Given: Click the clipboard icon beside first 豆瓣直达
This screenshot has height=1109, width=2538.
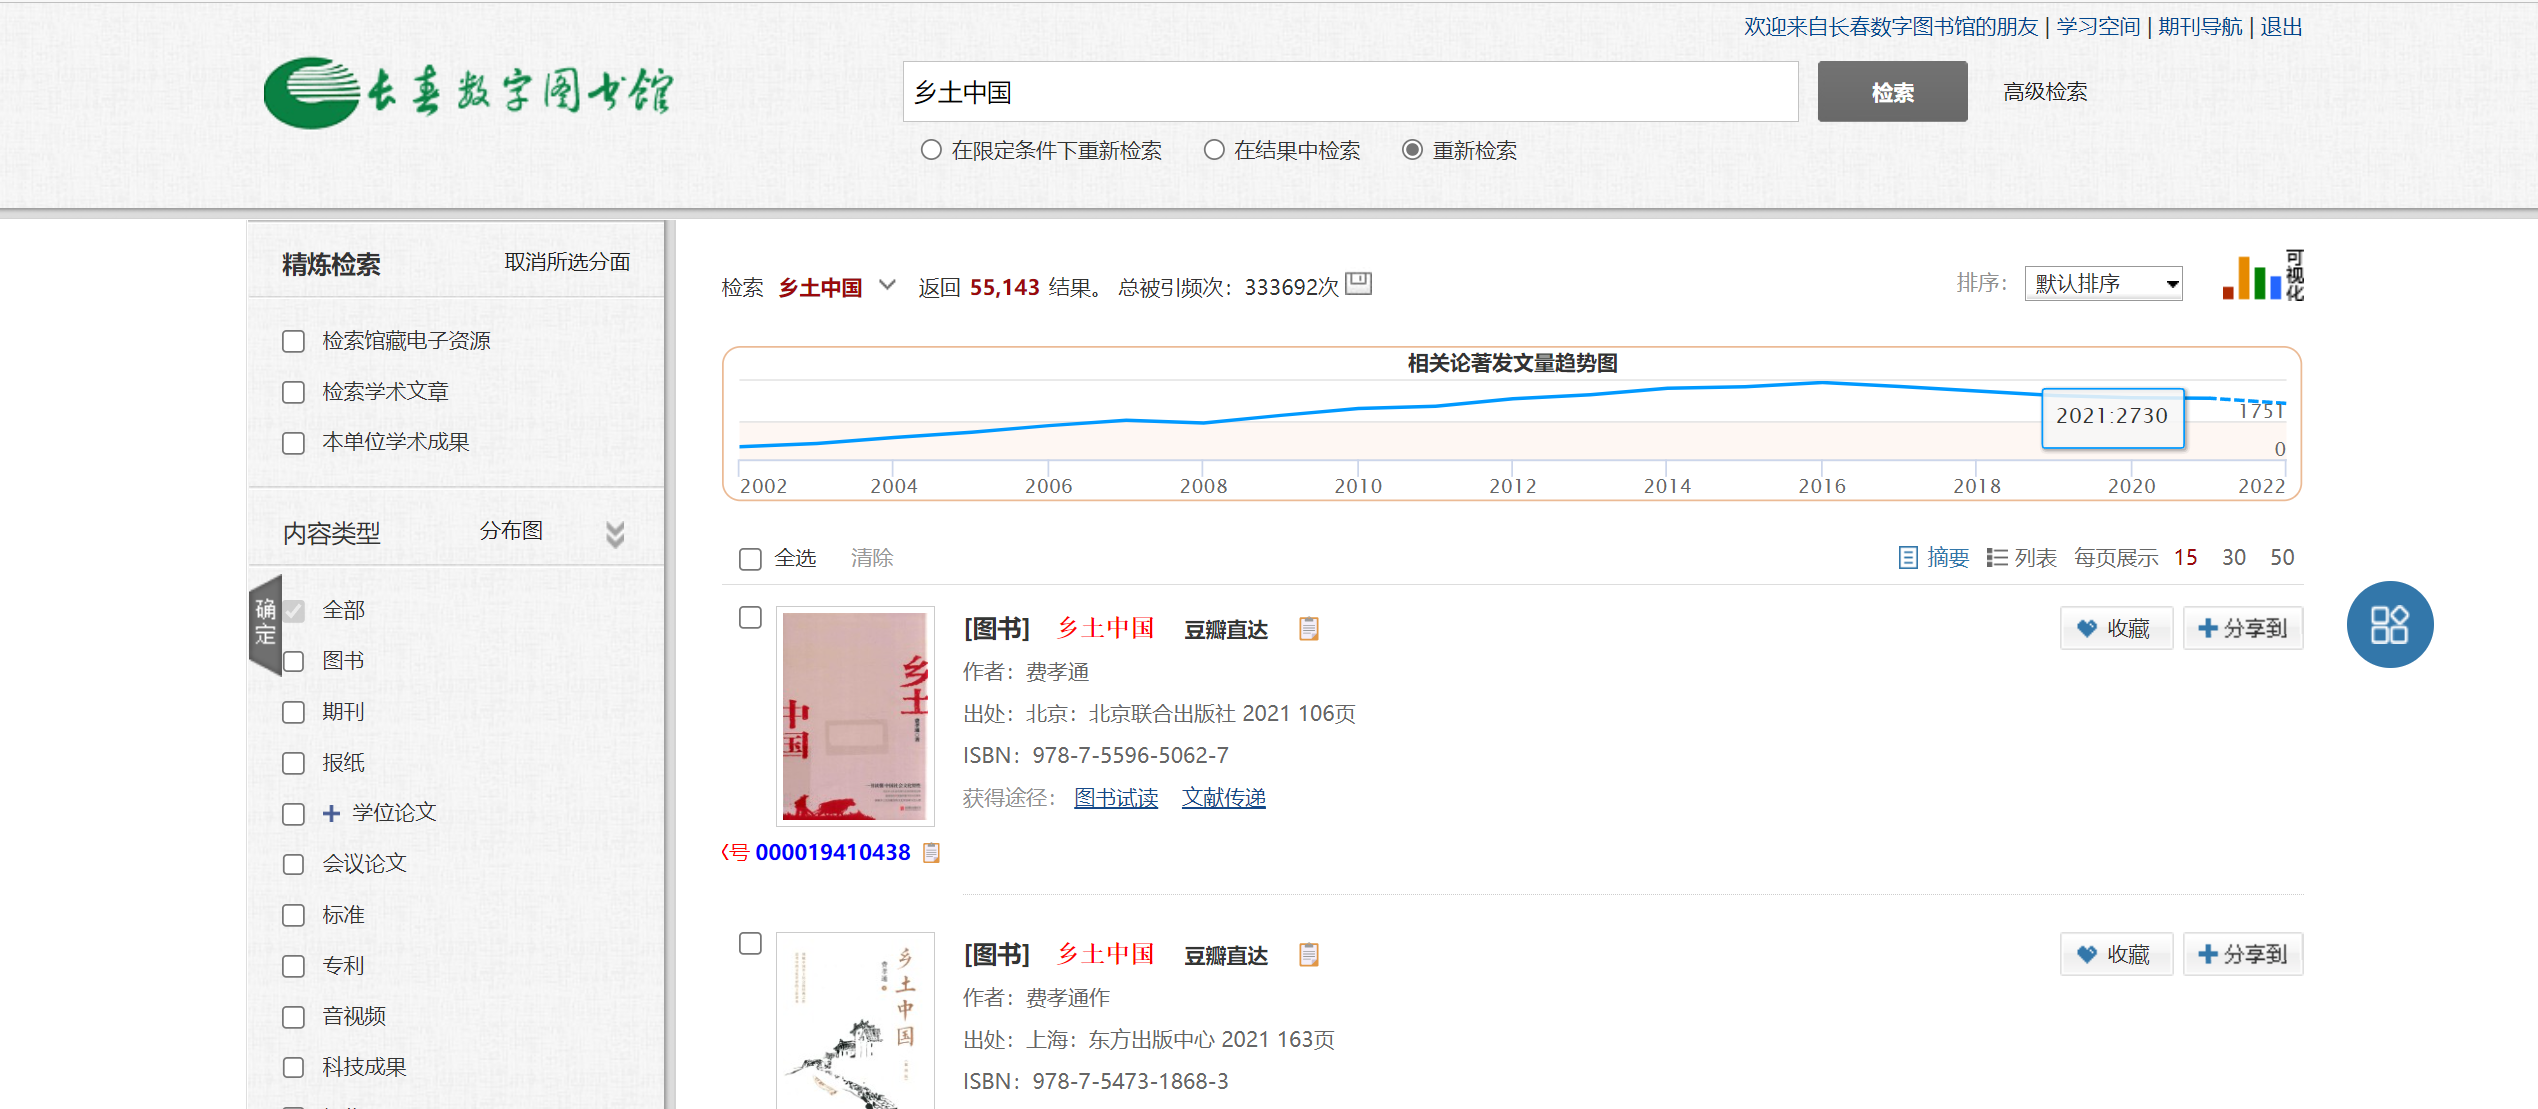Looking at the screenshot, I should pyautogui.click(x=1308, y=628).
